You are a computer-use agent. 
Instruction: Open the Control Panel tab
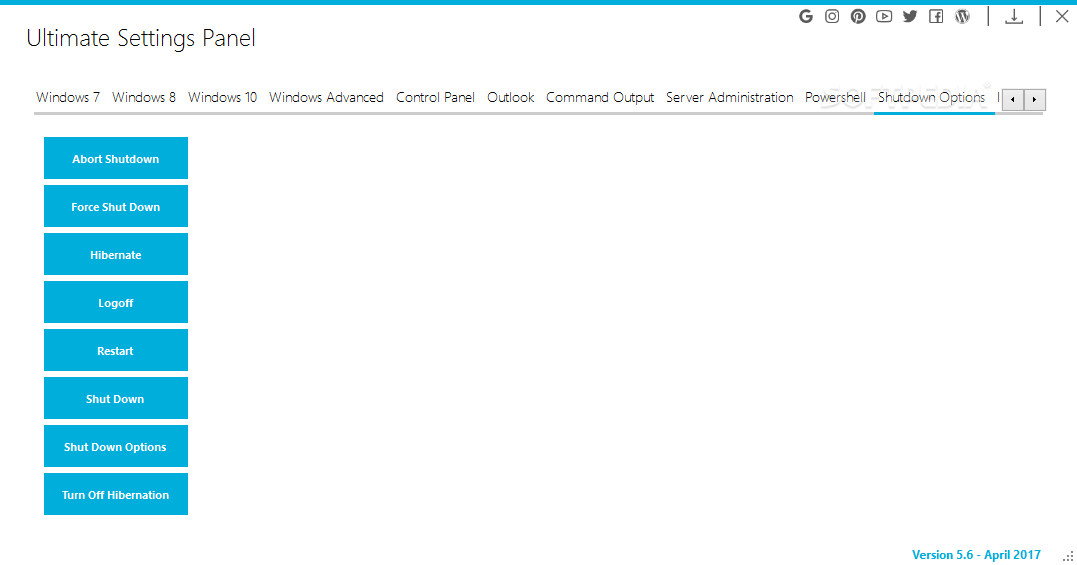click(435, 97)
